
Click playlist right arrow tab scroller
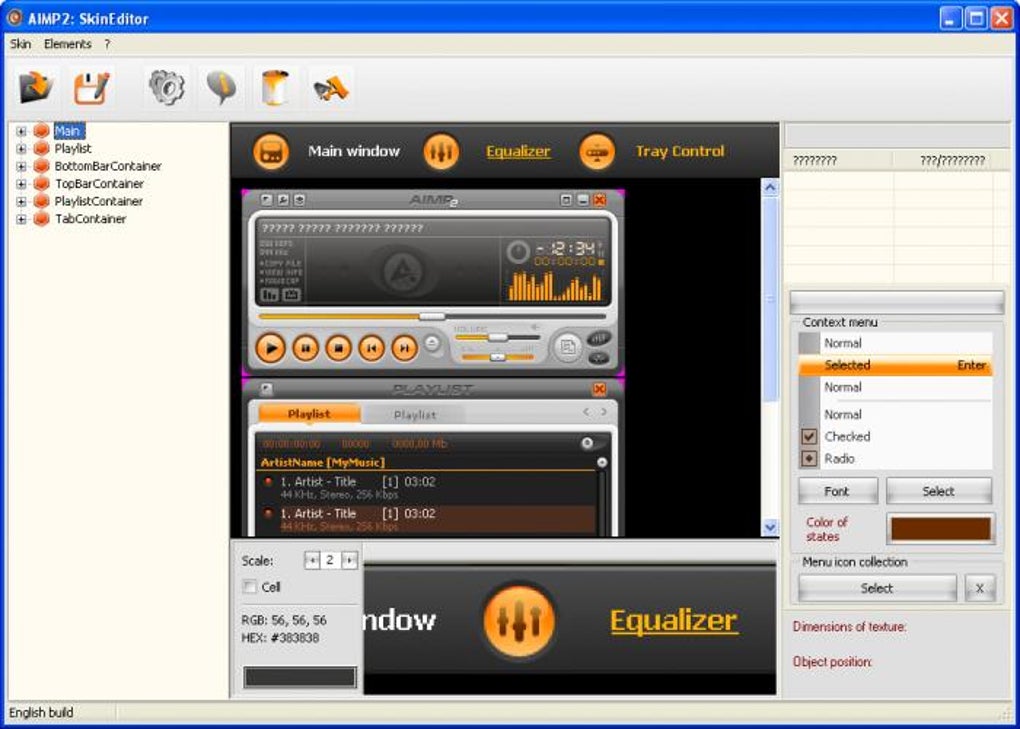(604, 412)
